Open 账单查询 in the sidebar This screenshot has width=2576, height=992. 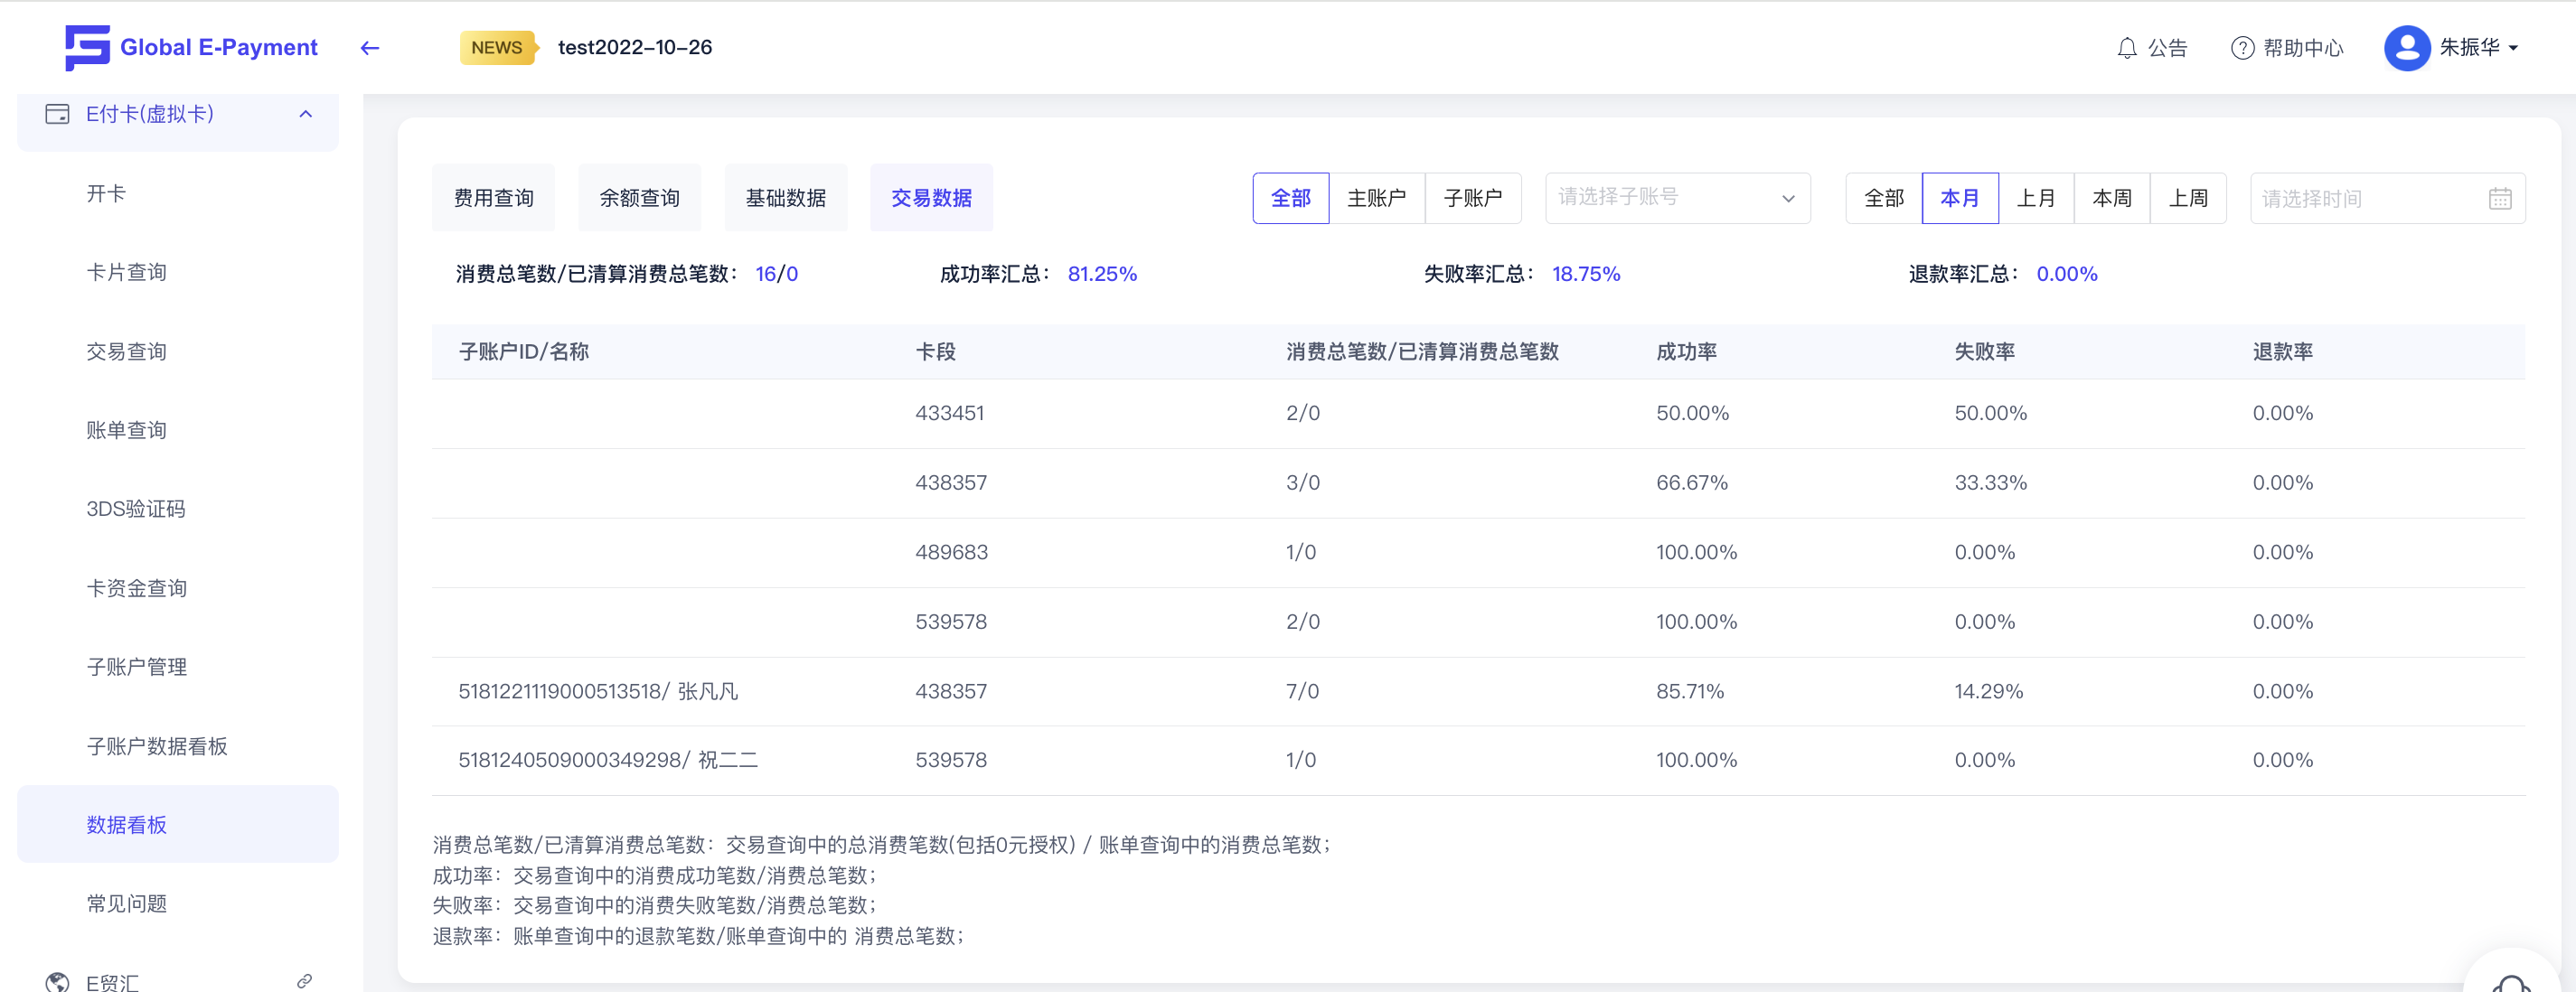click(126, 430)
